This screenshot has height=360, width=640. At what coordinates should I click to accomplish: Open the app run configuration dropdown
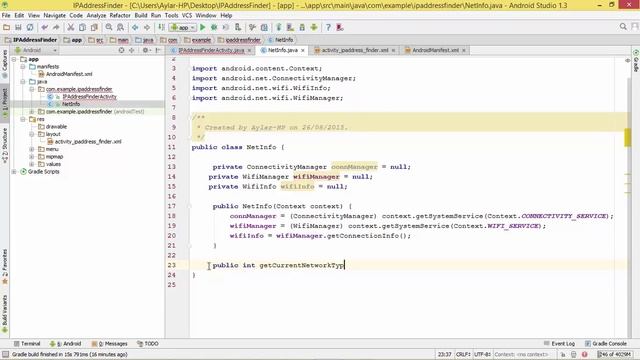[183, 27]
